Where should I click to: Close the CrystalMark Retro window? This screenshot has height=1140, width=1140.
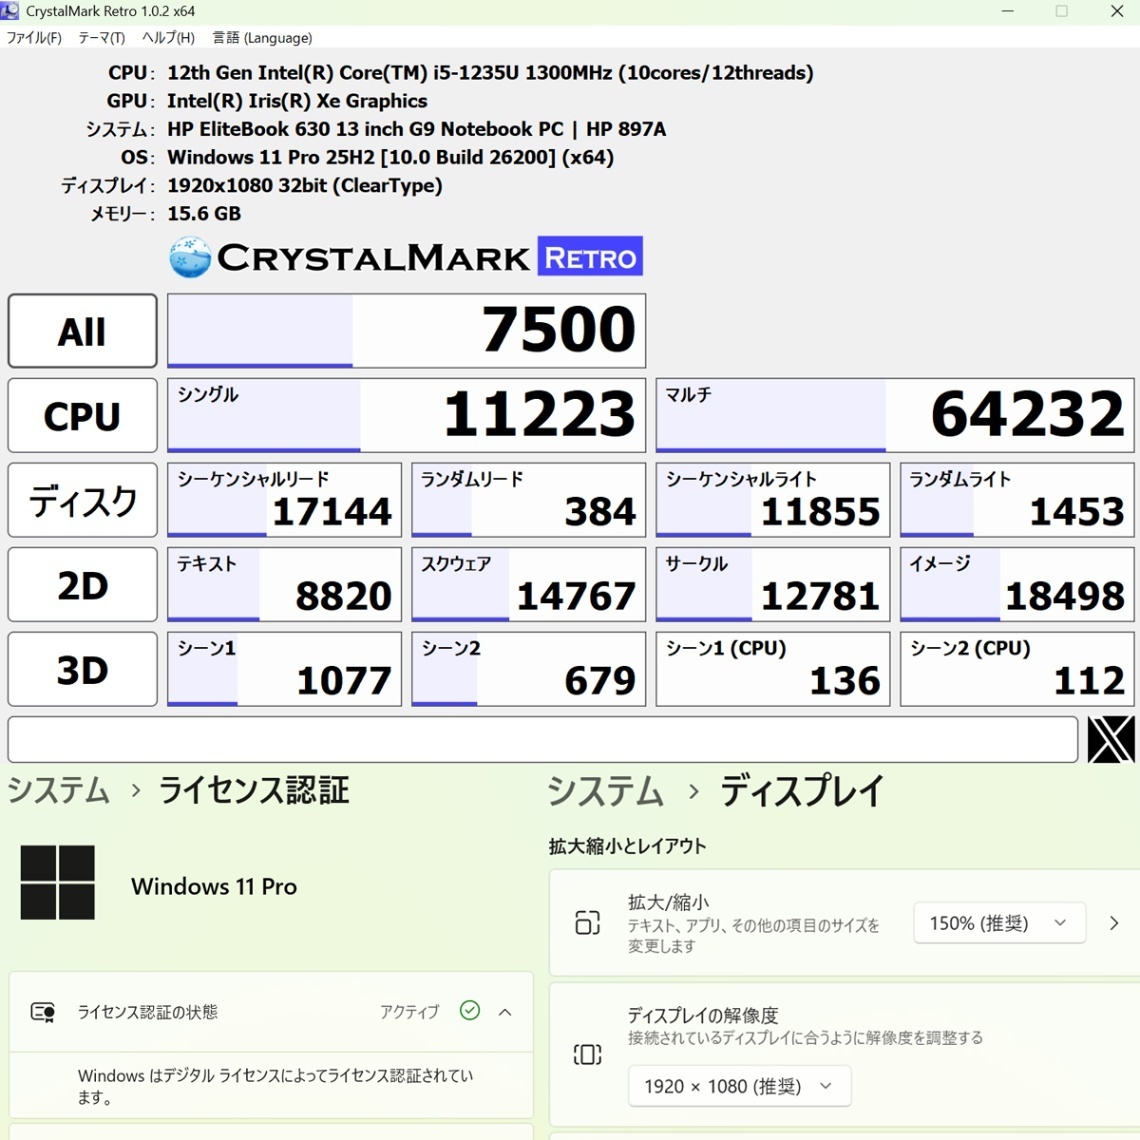pos(1117,11)
